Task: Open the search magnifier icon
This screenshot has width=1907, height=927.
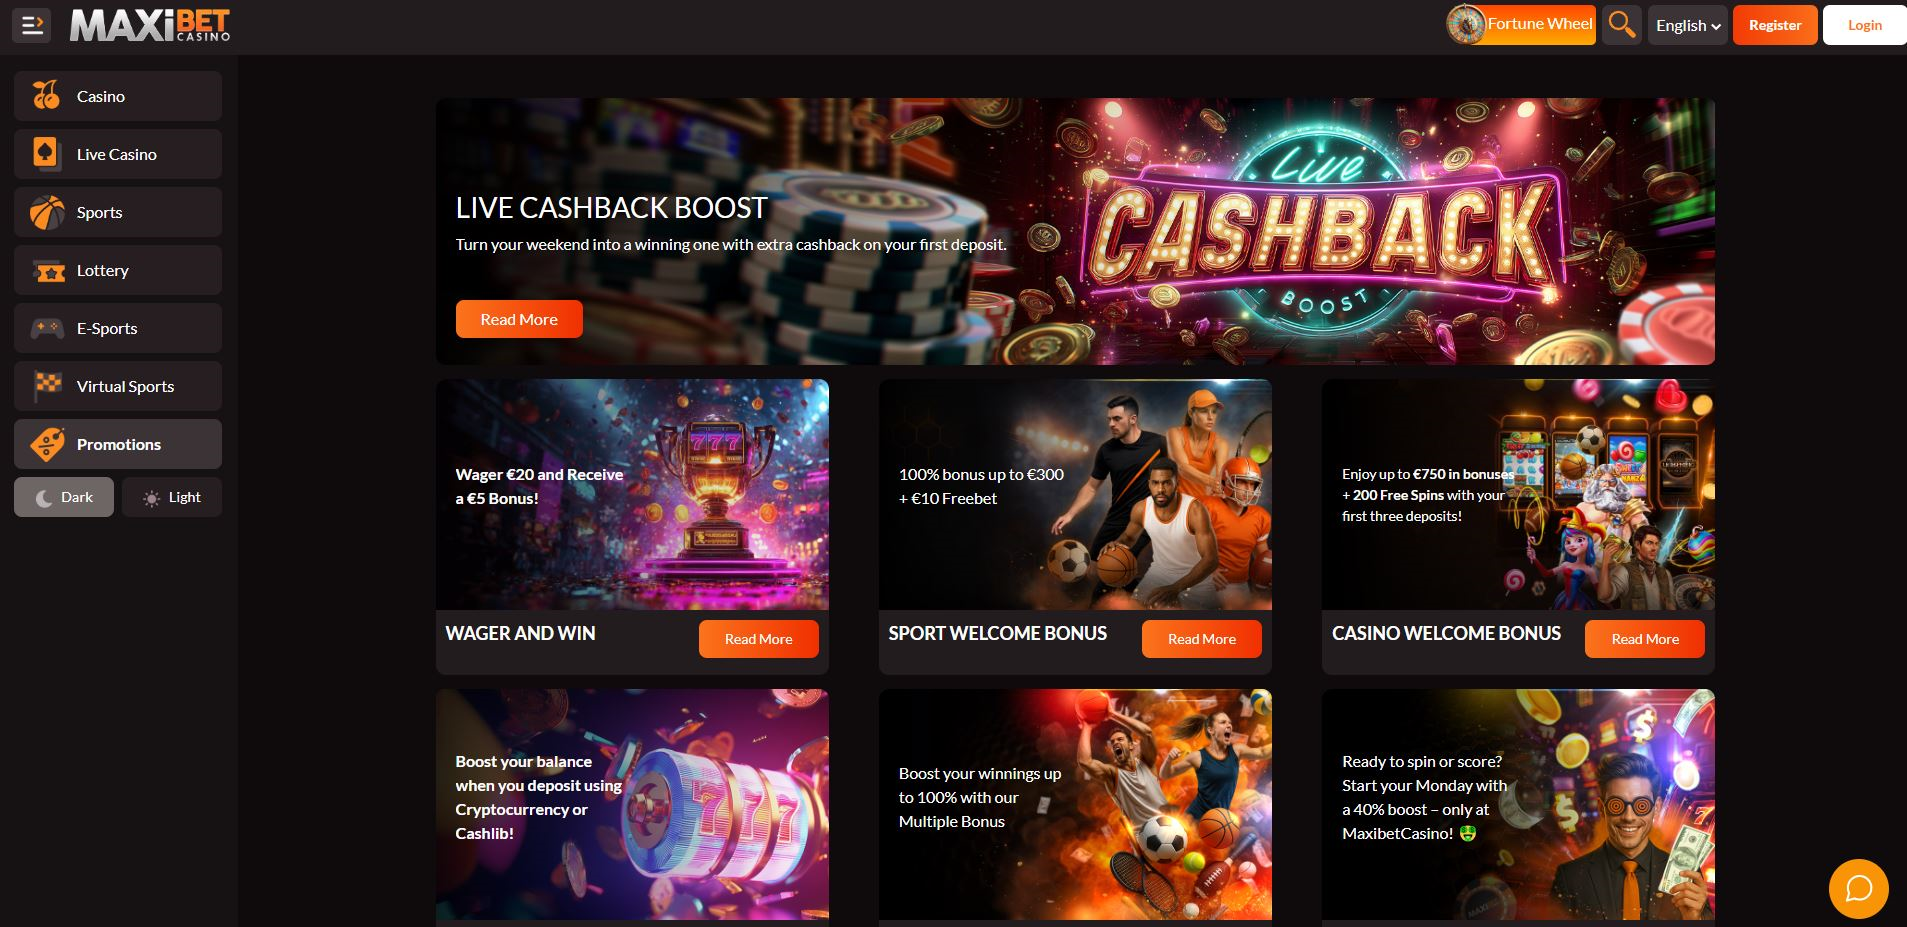Action: [1622, 25]
